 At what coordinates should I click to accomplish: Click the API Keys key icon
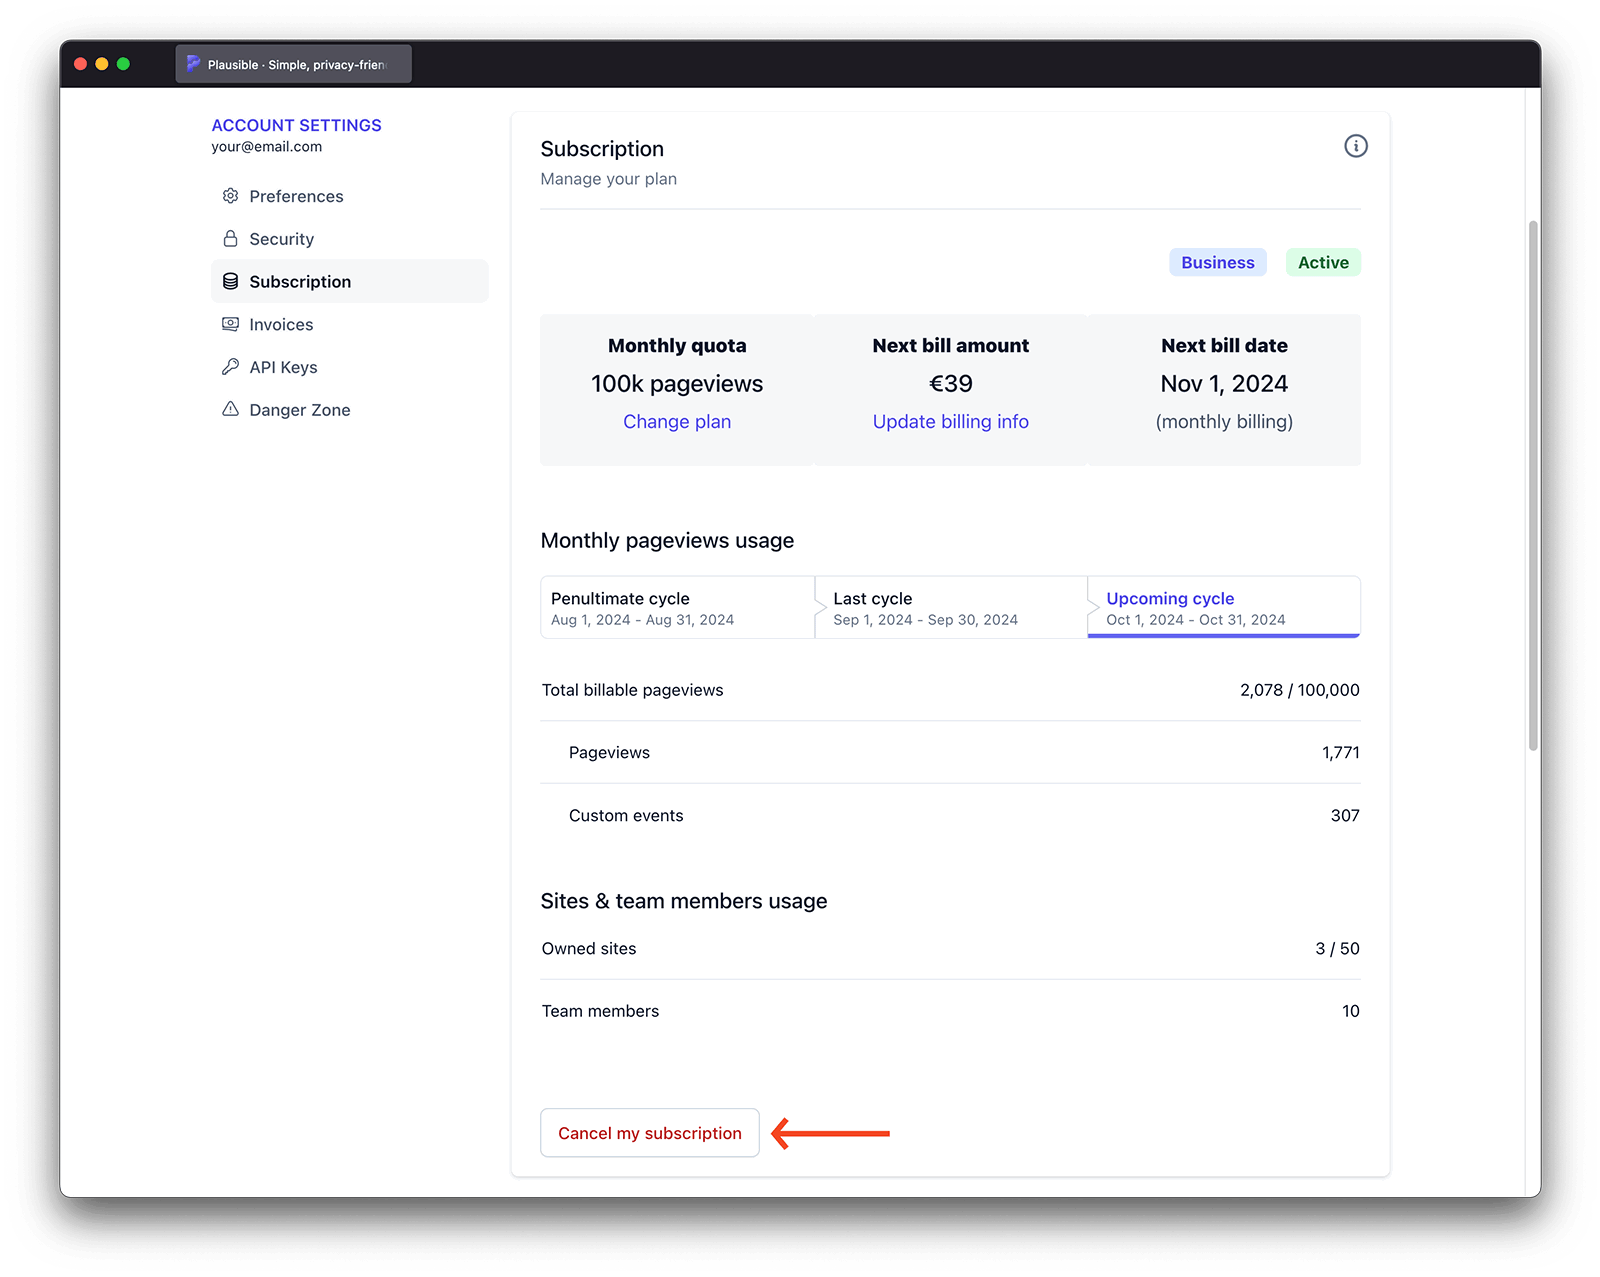tap(230, 367)
